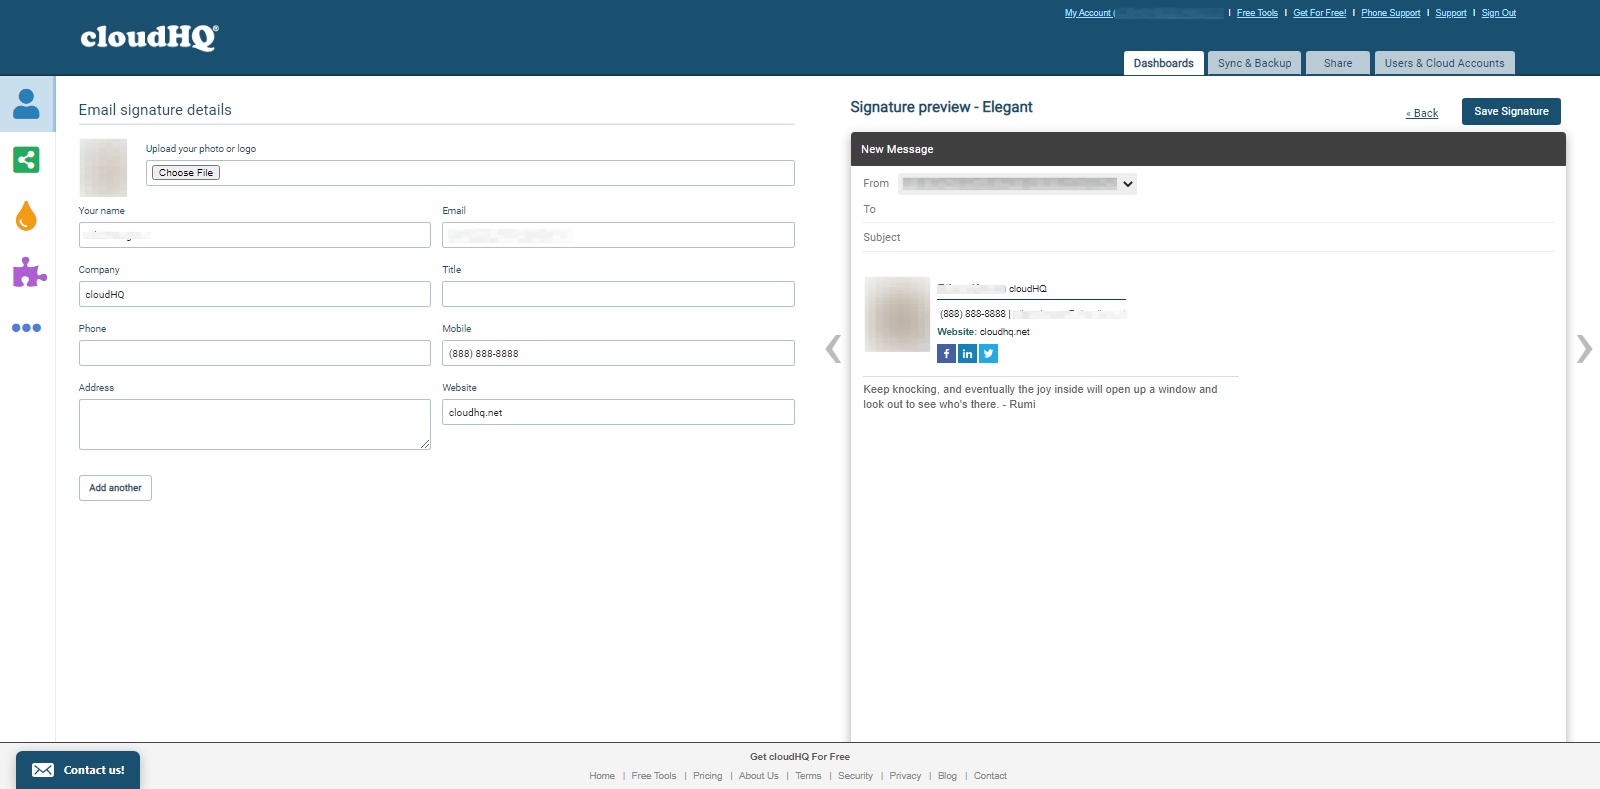Viewport: 1600px width, 789px height.
Task: Click the Rumi quote text in preview
Action: [1040, 397]
